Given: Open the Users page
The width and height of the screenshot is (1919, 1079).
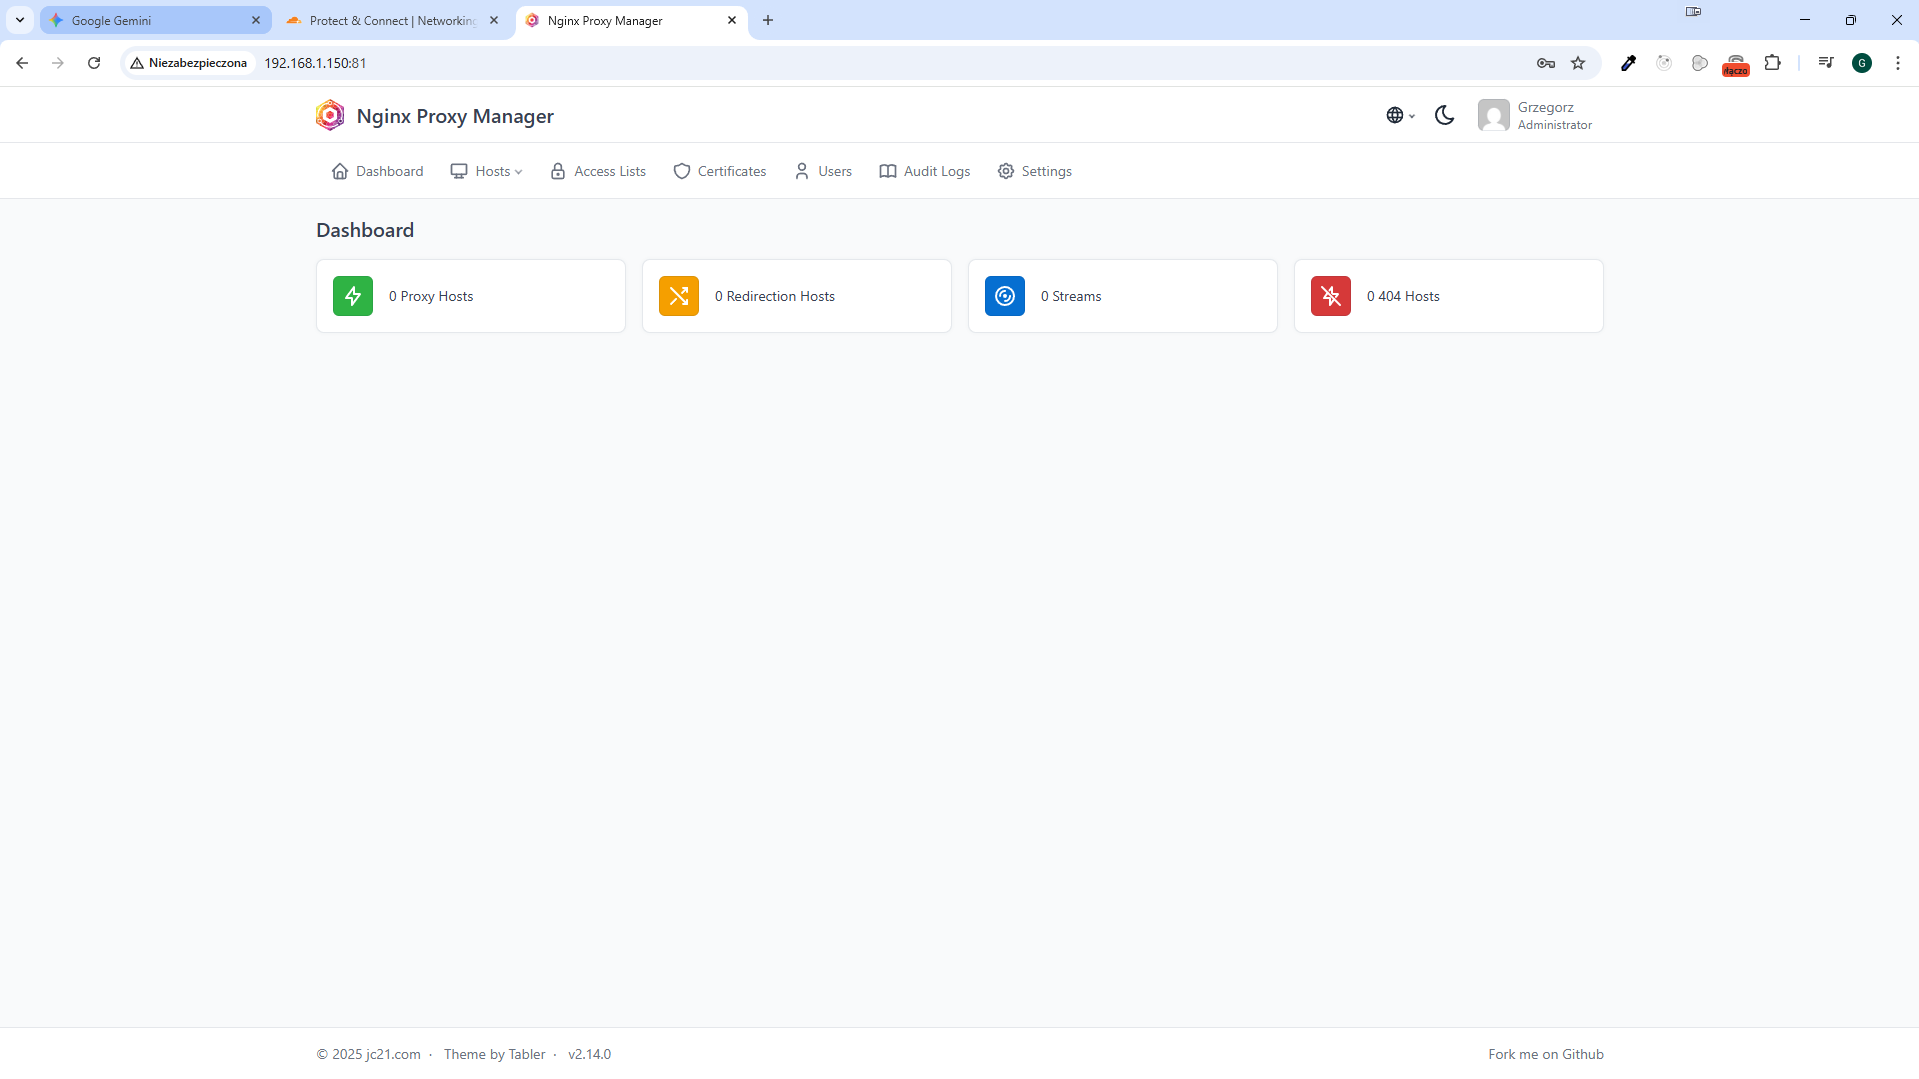Looking at the screenshot, I should tap(823, 171).
